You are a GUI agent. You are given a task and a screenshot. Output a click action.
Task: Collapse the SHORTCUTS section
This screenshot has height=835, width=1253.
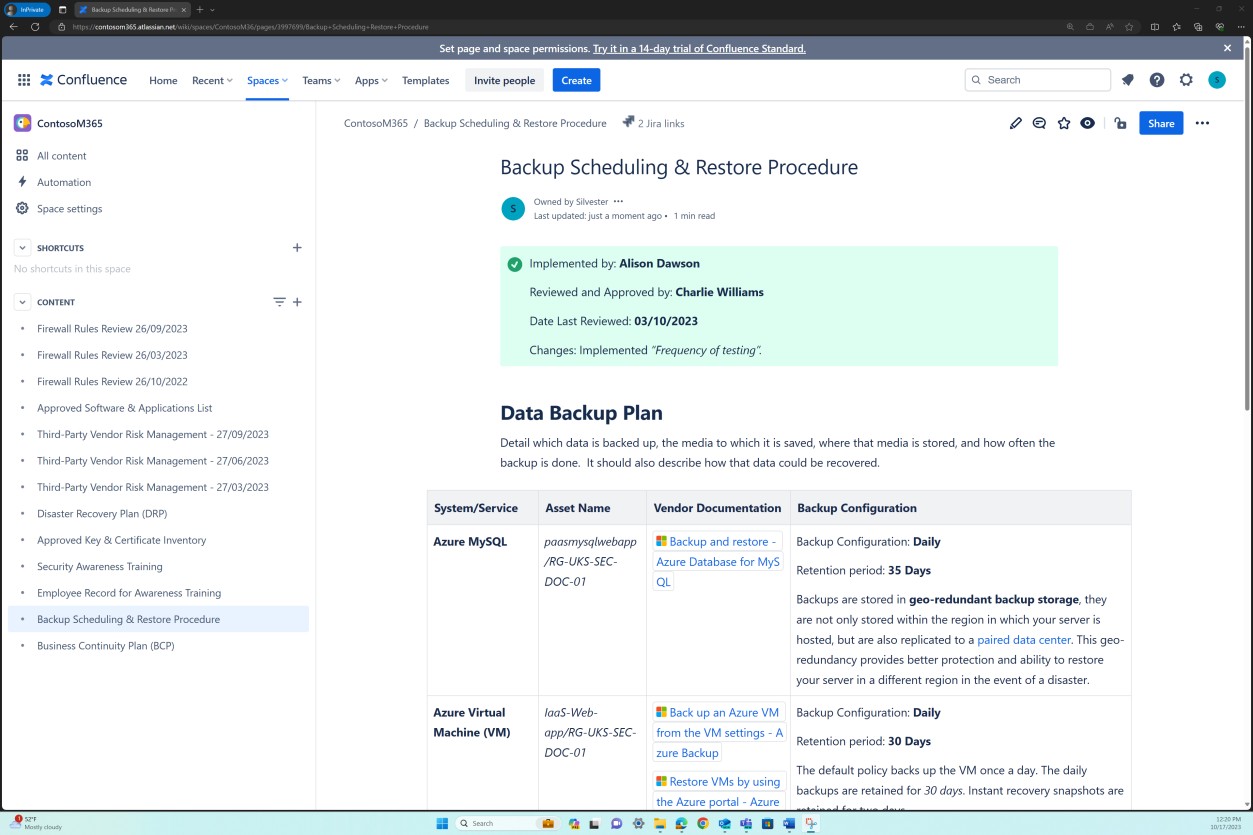pyautogui.click(x=22, y=247)
